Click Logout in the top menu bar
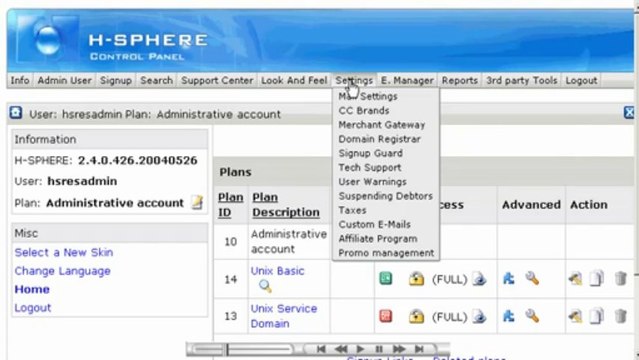The image size is (639, 360). click(581, 80)
